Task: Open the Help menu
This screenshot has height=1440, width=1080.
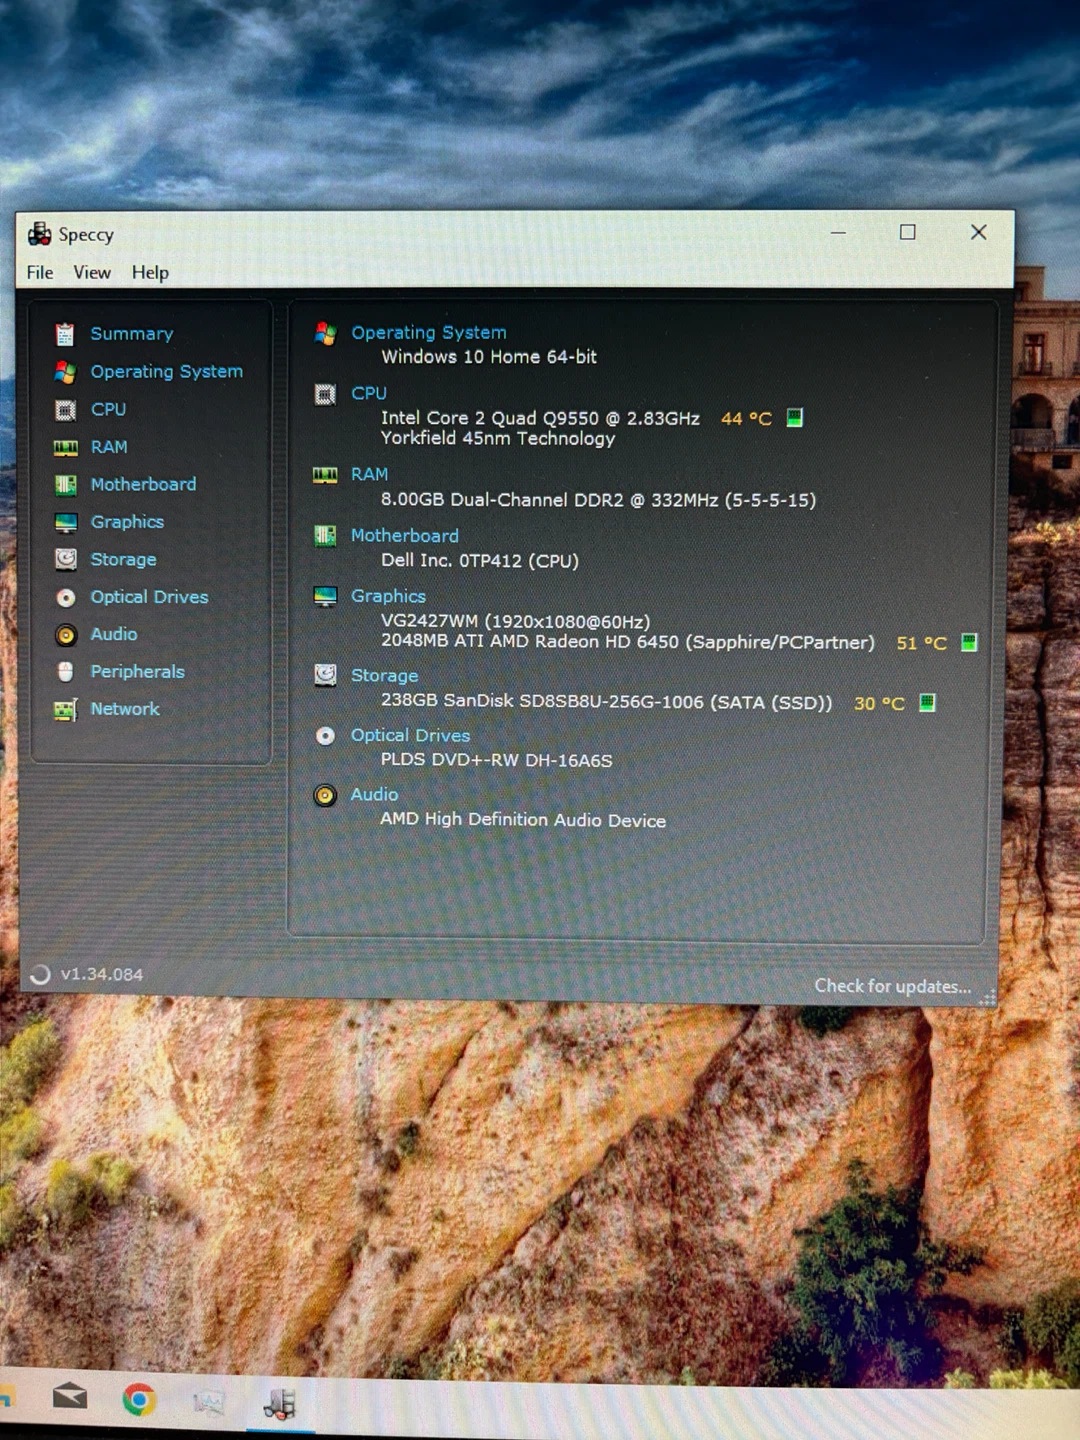Action: pos(150,273)
